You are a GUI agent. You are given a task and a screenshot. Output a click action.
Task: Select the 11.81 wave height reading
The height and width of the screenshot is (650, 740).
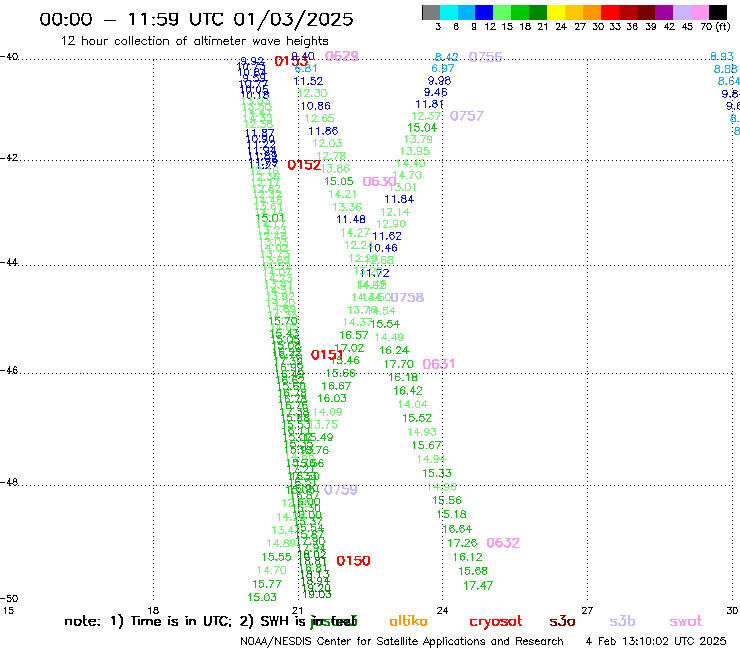[x=429, y=104]
